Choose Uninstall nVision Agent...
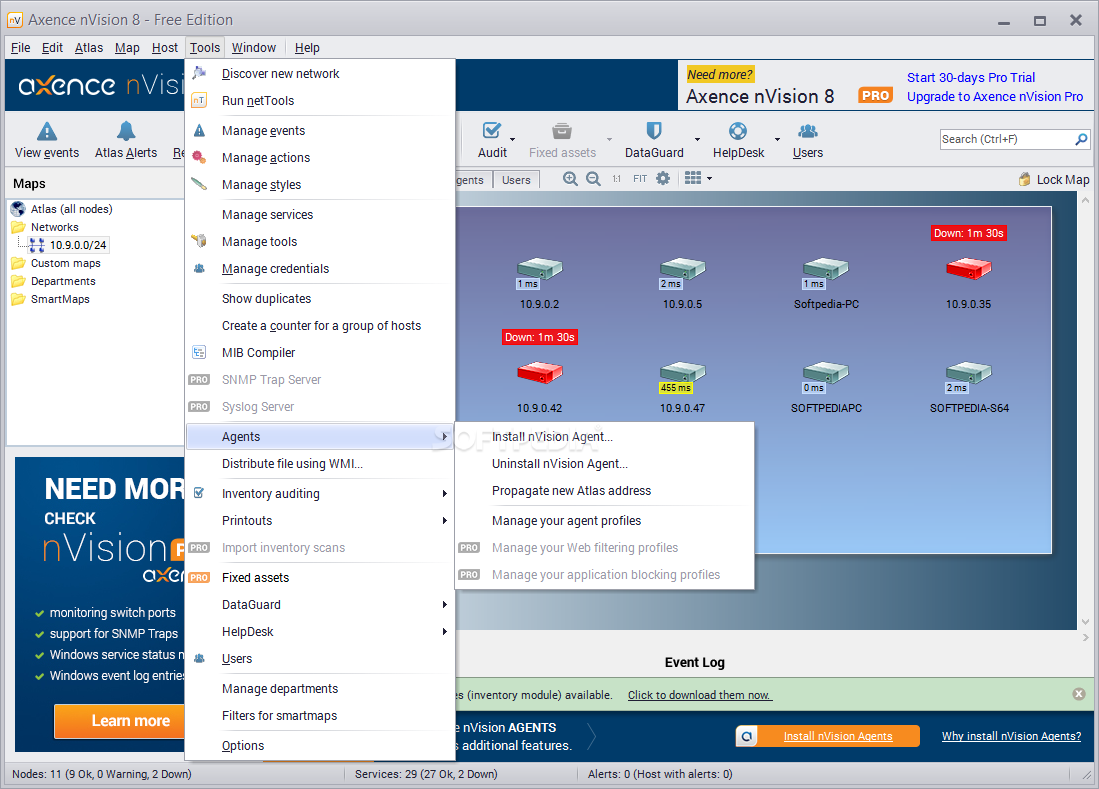Screen dimensions: 1099x789 coord(605,464)
